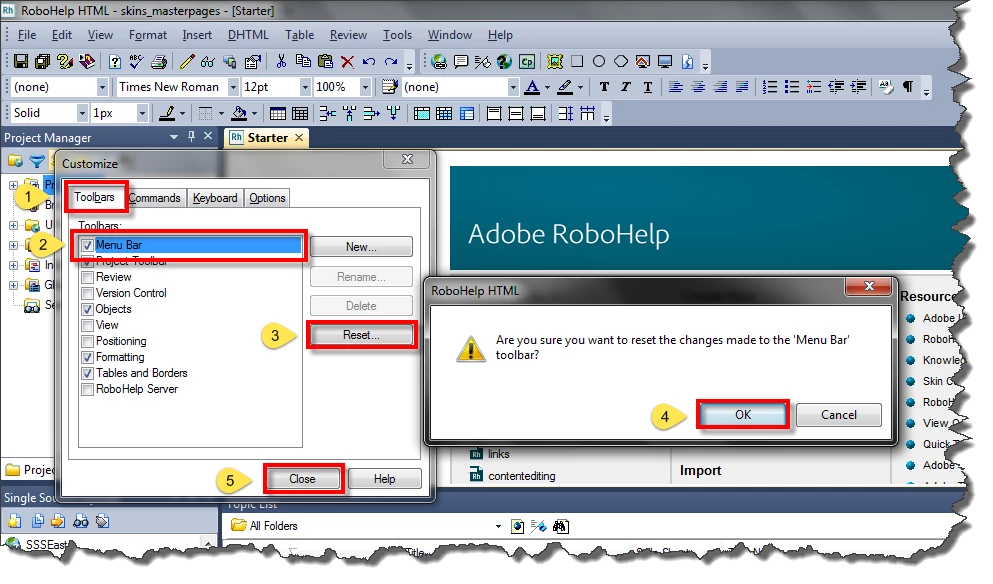Open the Format menu
Image resolution: width=993 pixels, height=584 pixels.
(x=148, y=35)
